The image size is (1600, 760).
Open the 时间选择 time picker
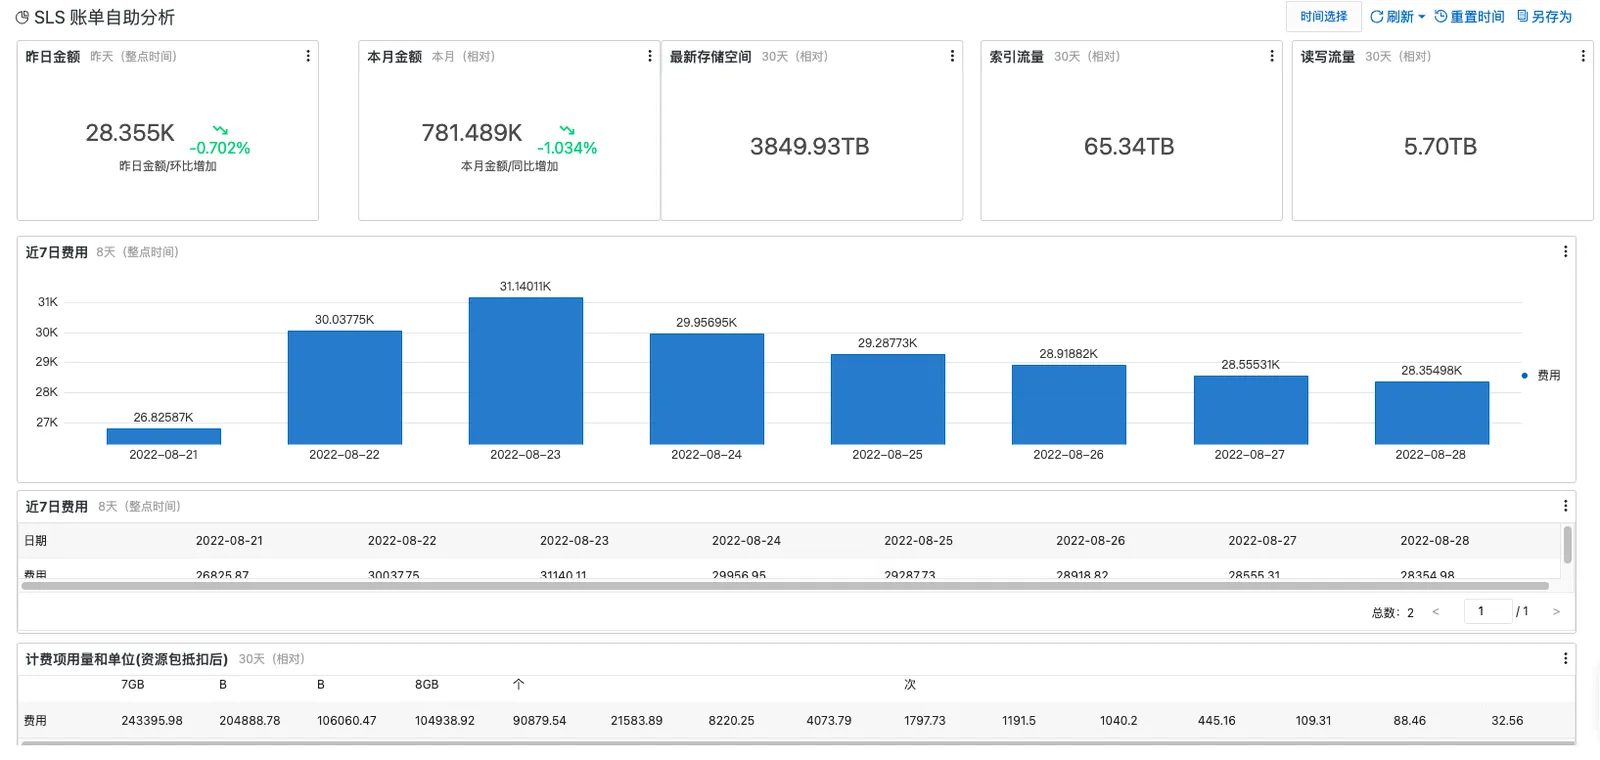click(1324, 17)
